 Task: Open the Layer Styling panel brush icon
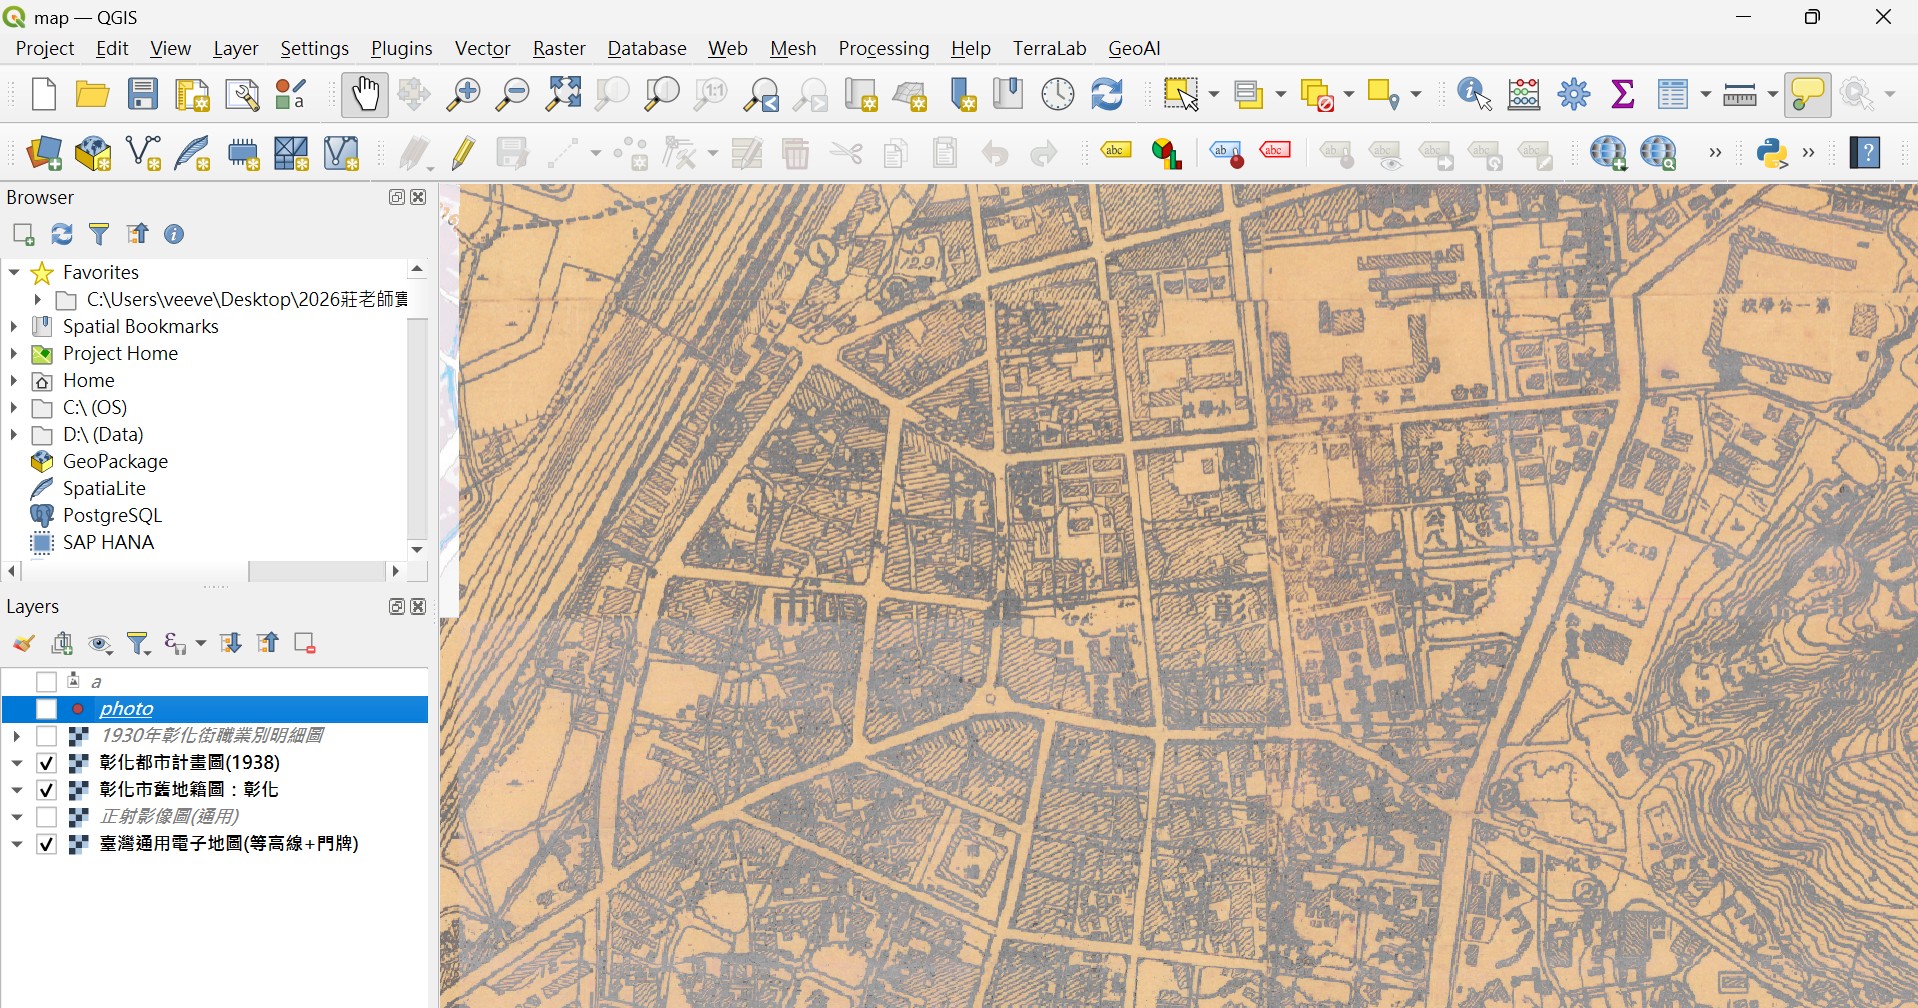(23, 643)
